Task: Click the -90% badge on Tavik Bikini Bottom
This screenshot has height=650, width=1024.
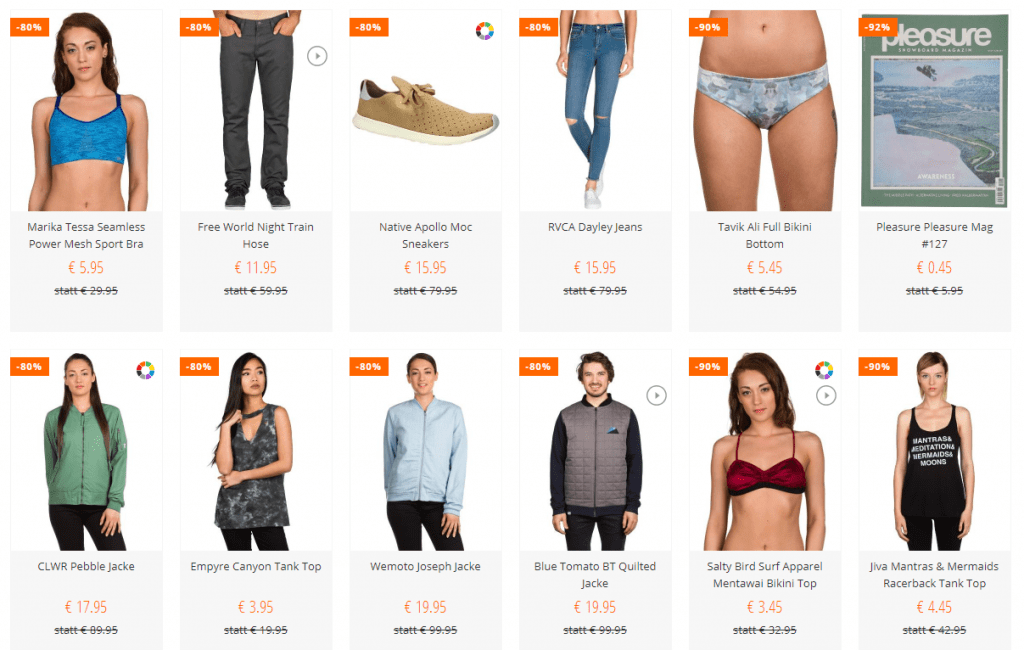Action: pos(709,27)
